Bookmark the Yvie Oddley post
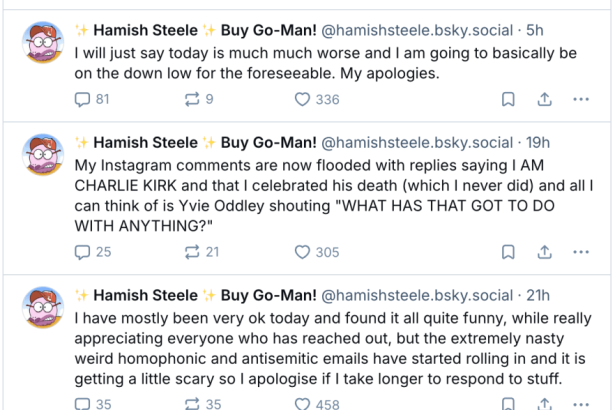Image resolution: width=615 pixels, height=410 pixels. tap(508, 252)
